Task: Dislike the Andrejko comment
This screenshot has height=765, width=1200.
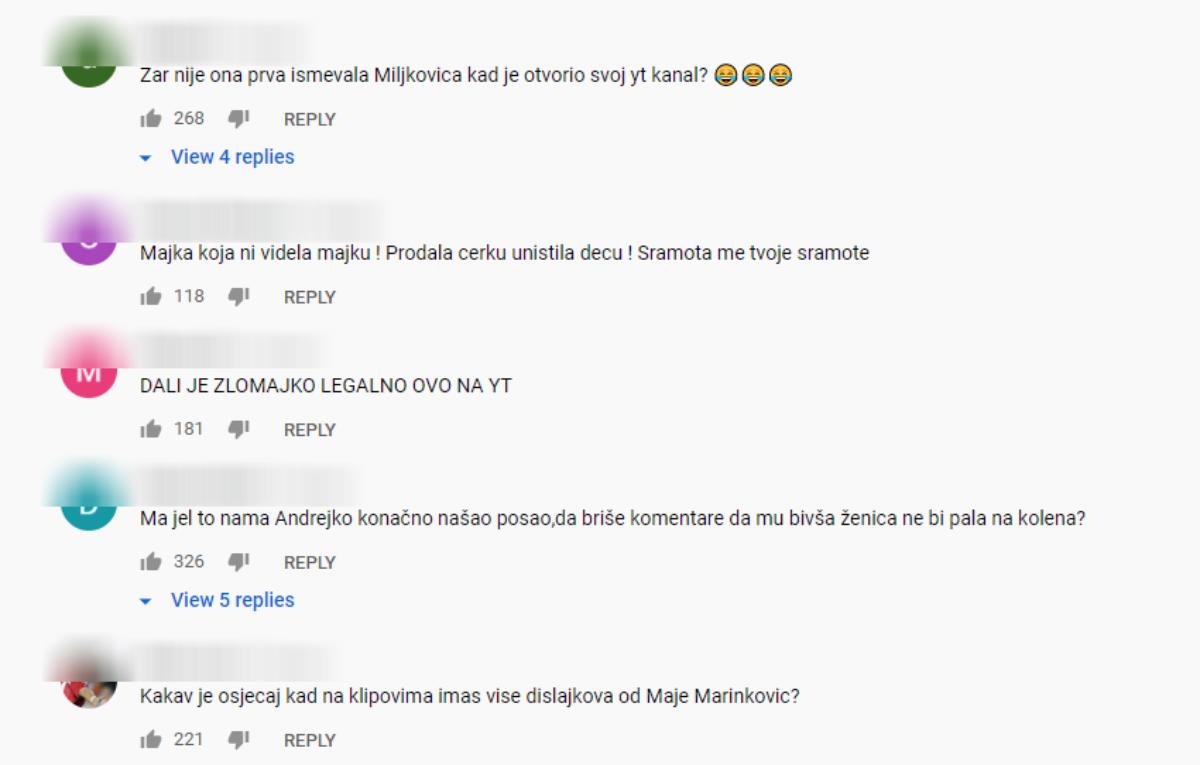Action: pos(238,562)
